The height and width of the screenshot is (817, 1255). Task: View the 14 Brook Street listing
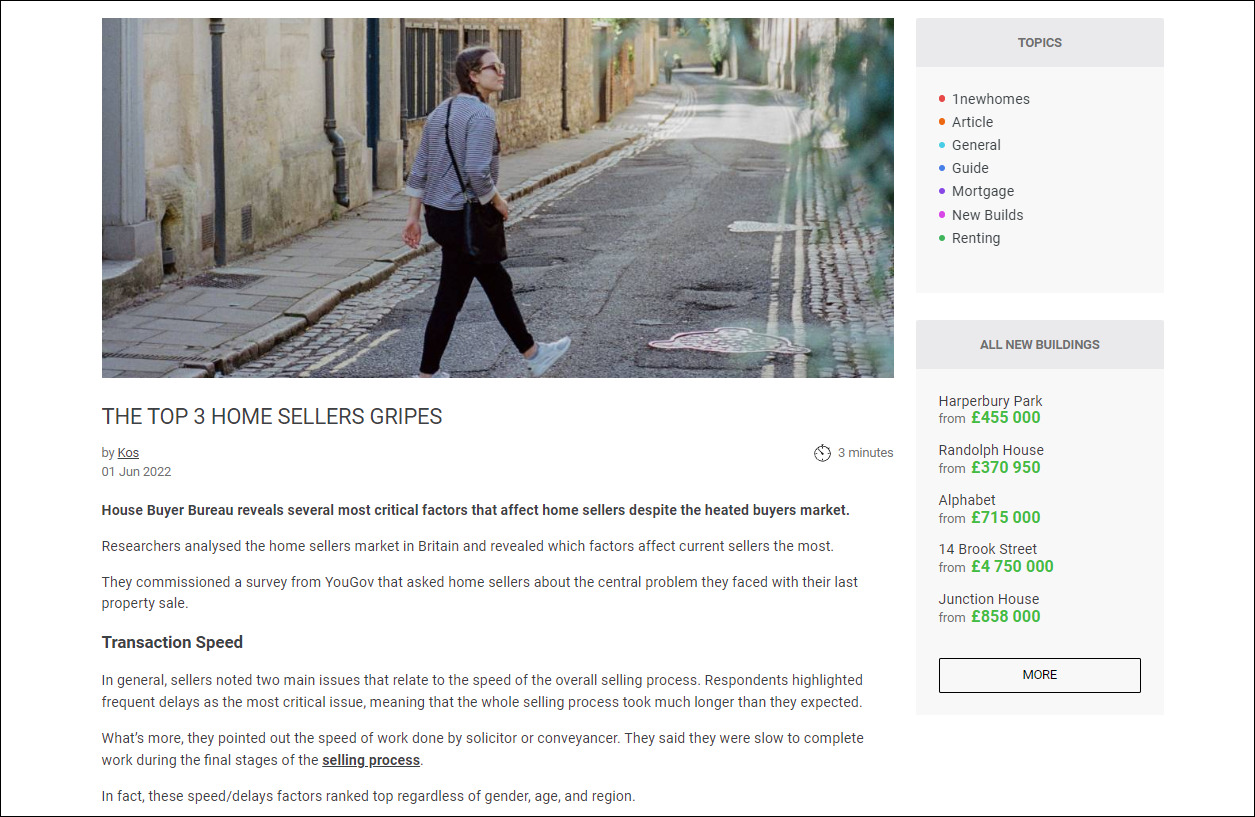point(988,549)
